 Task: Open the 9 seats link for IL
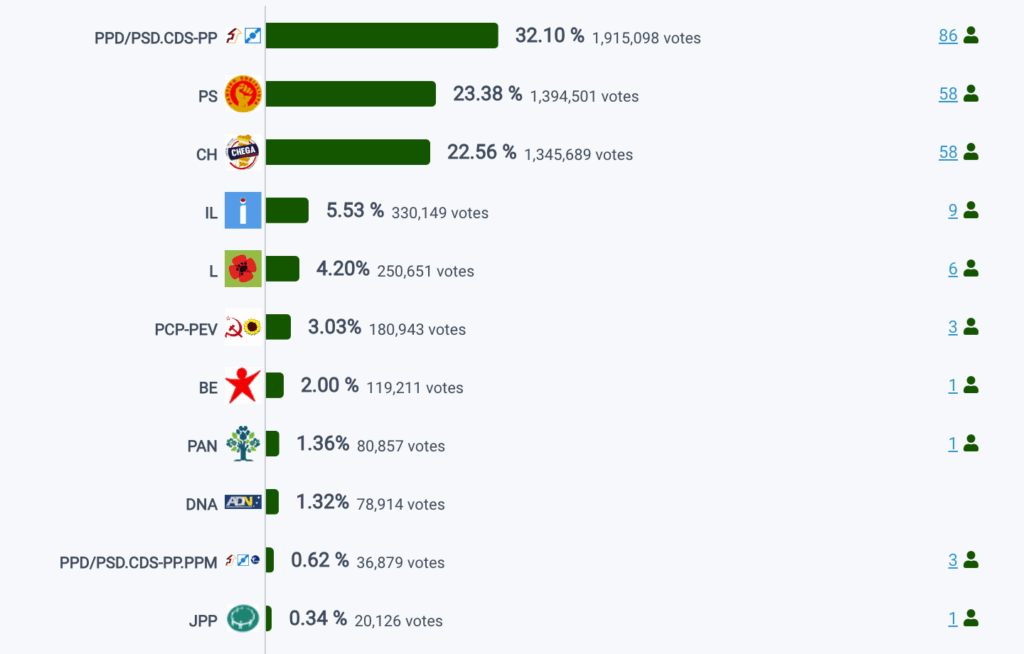point(953,210)
